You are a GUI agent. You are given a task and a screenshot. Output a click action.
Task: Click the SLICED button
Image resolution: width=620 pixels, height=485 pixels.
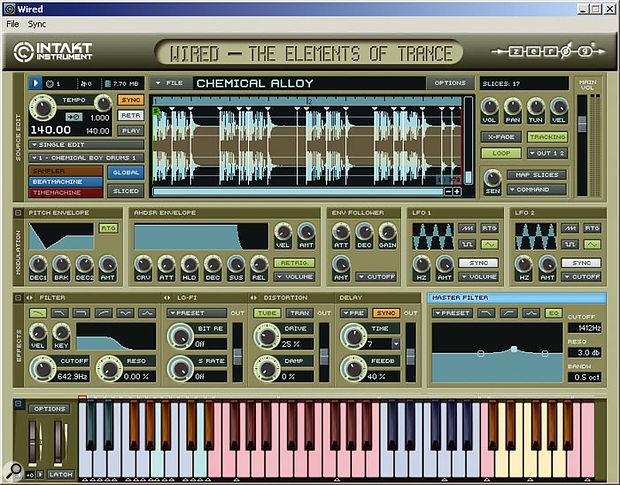126,191
